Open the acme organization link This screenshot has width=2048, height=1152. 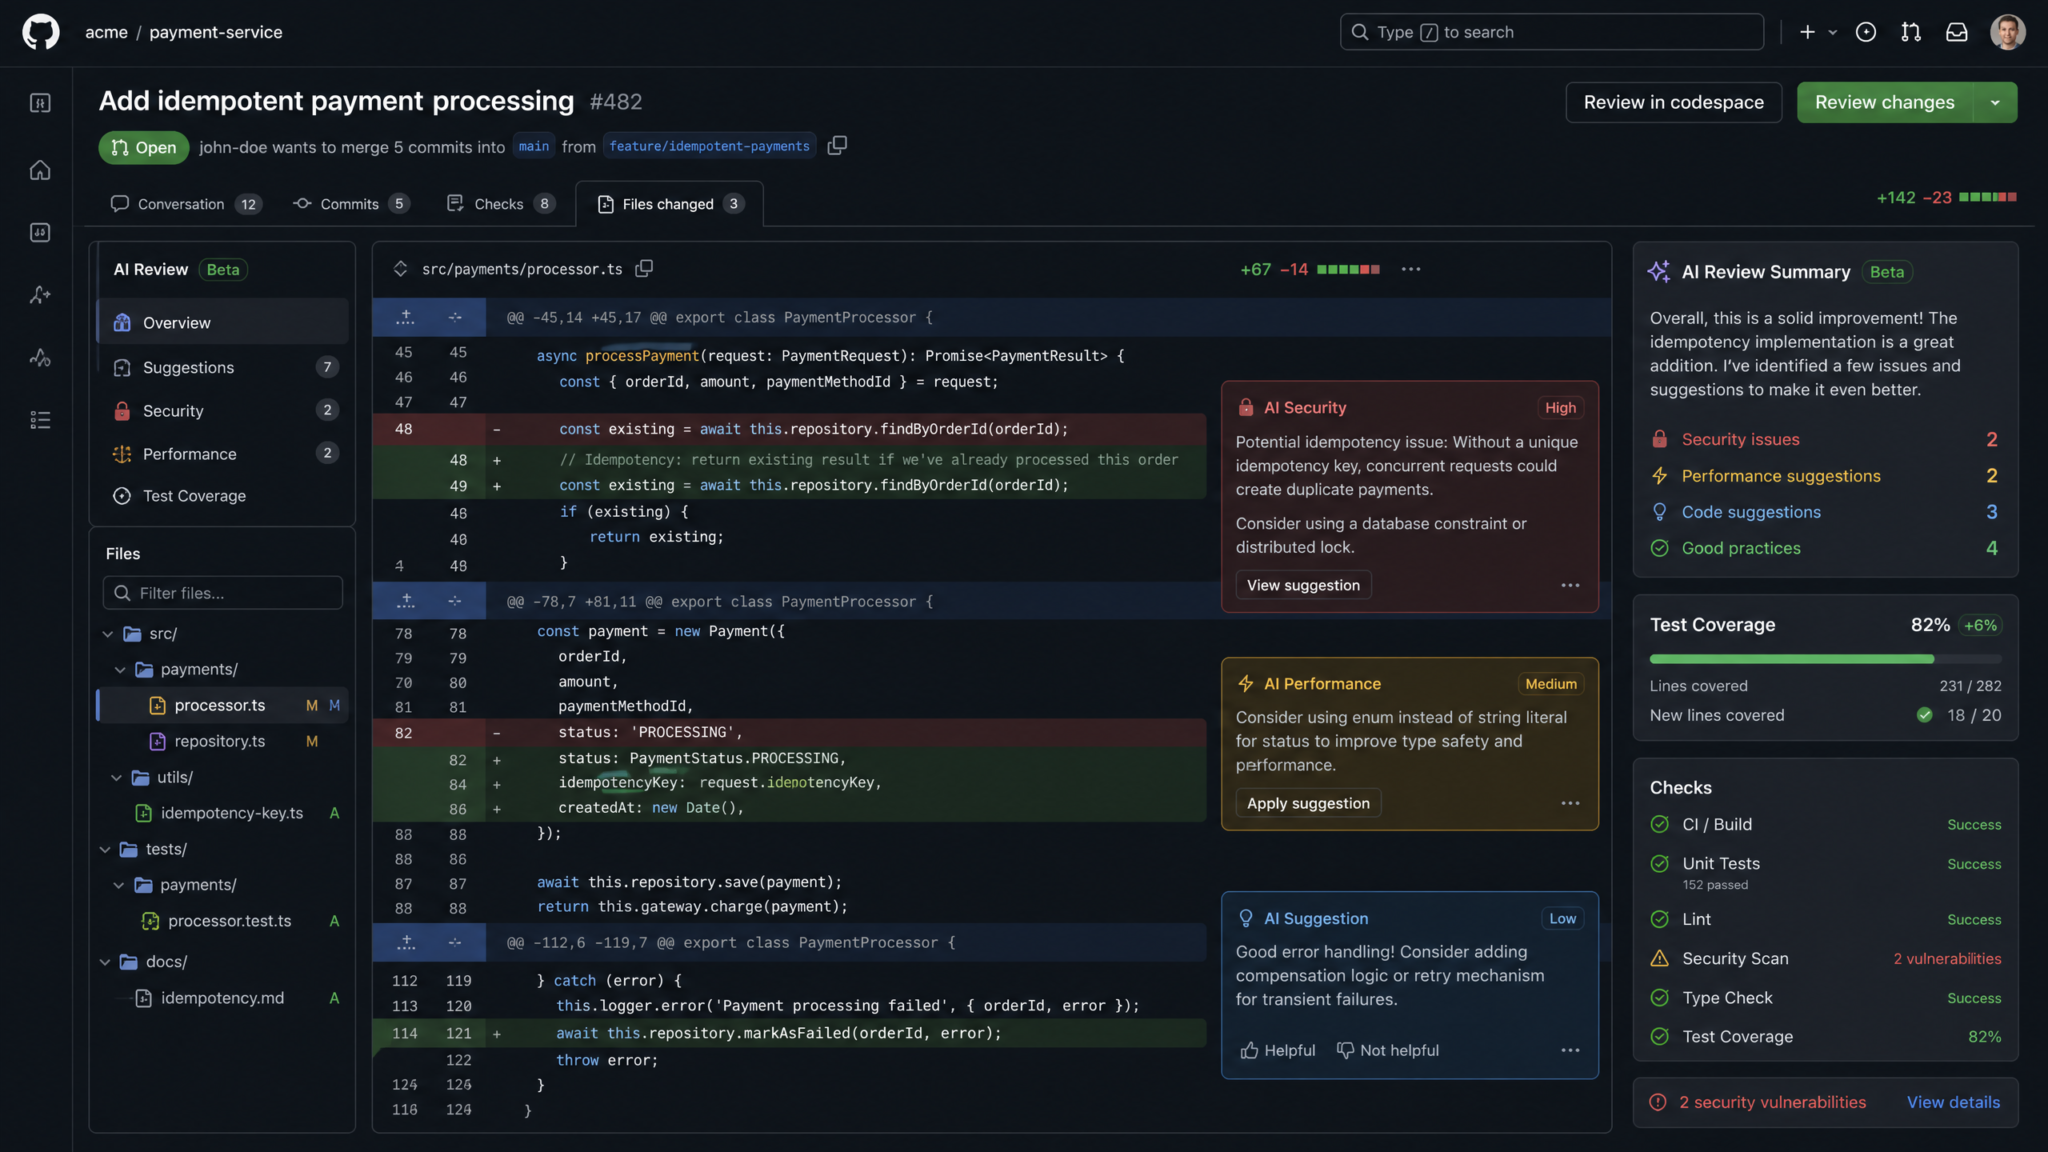106,32
